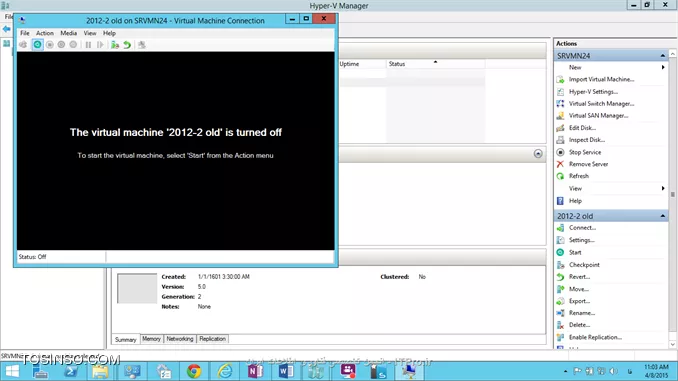Collapse the 2012-2 old actions section
Image resolution: width=678 pixels, height=381 pixels.
[662, 216]
